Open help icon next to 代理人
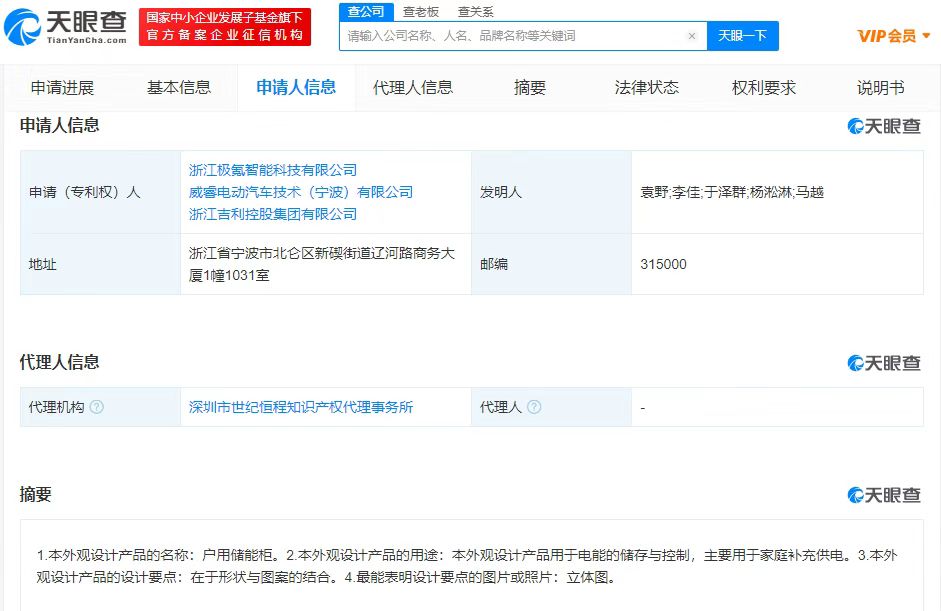 point(534,407)
